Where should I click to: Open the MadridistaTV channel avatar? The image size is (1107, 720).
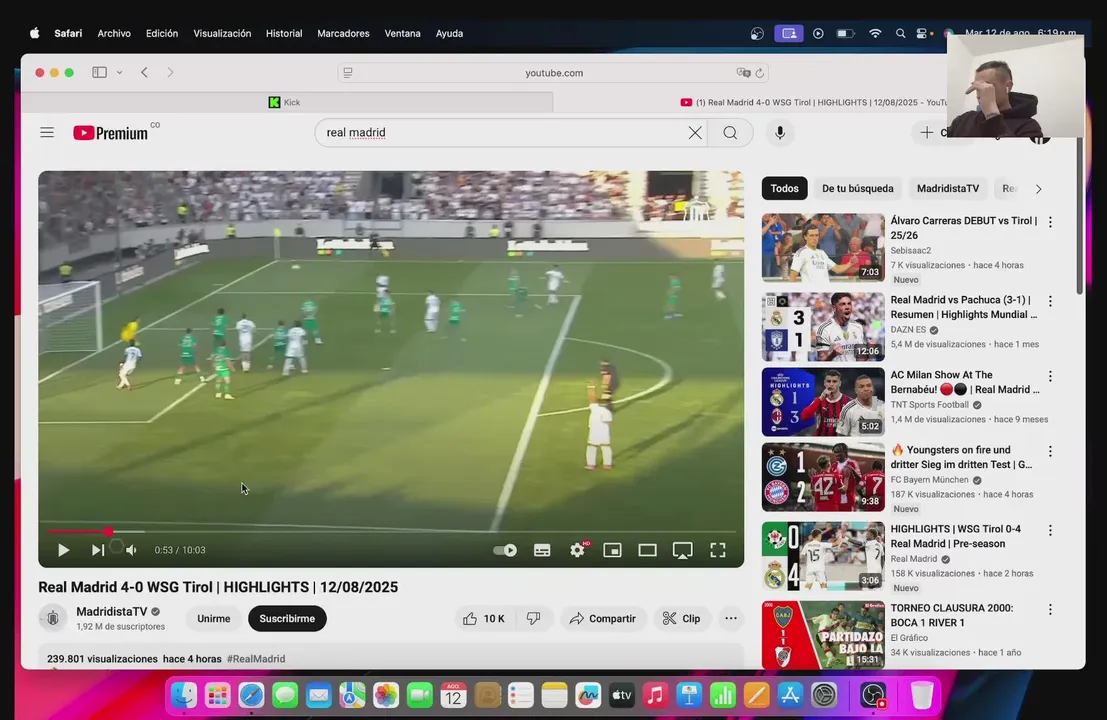(x=53, y=618)
